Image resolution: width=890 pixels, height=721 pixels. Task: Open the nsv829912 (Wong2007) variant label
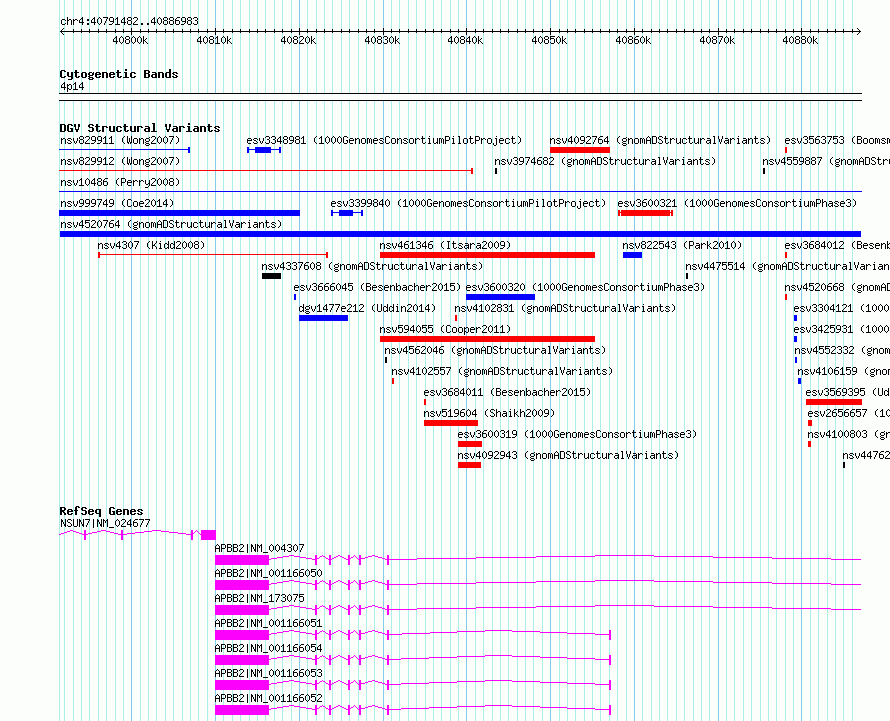click(120, 161)
